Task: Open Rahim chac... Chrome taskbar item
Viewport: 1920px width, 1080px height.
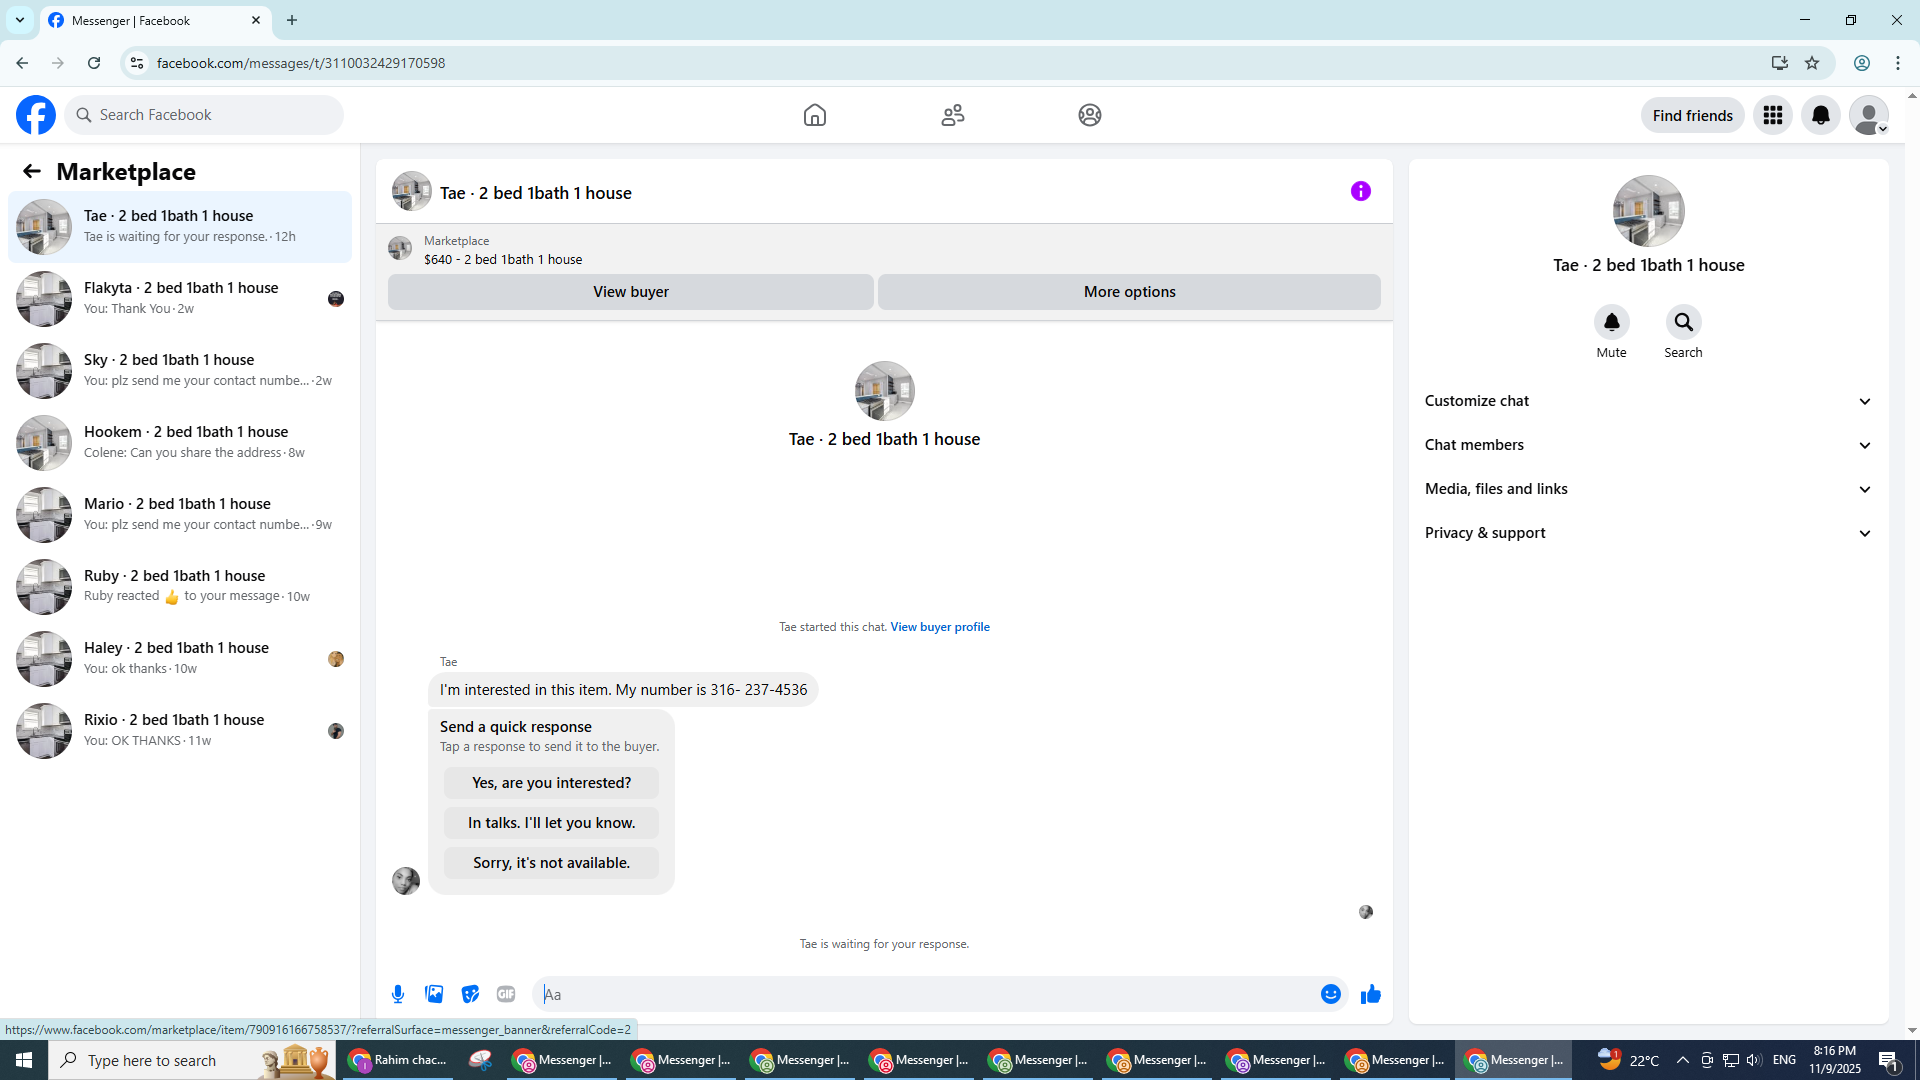Action: click(399, 1060)
